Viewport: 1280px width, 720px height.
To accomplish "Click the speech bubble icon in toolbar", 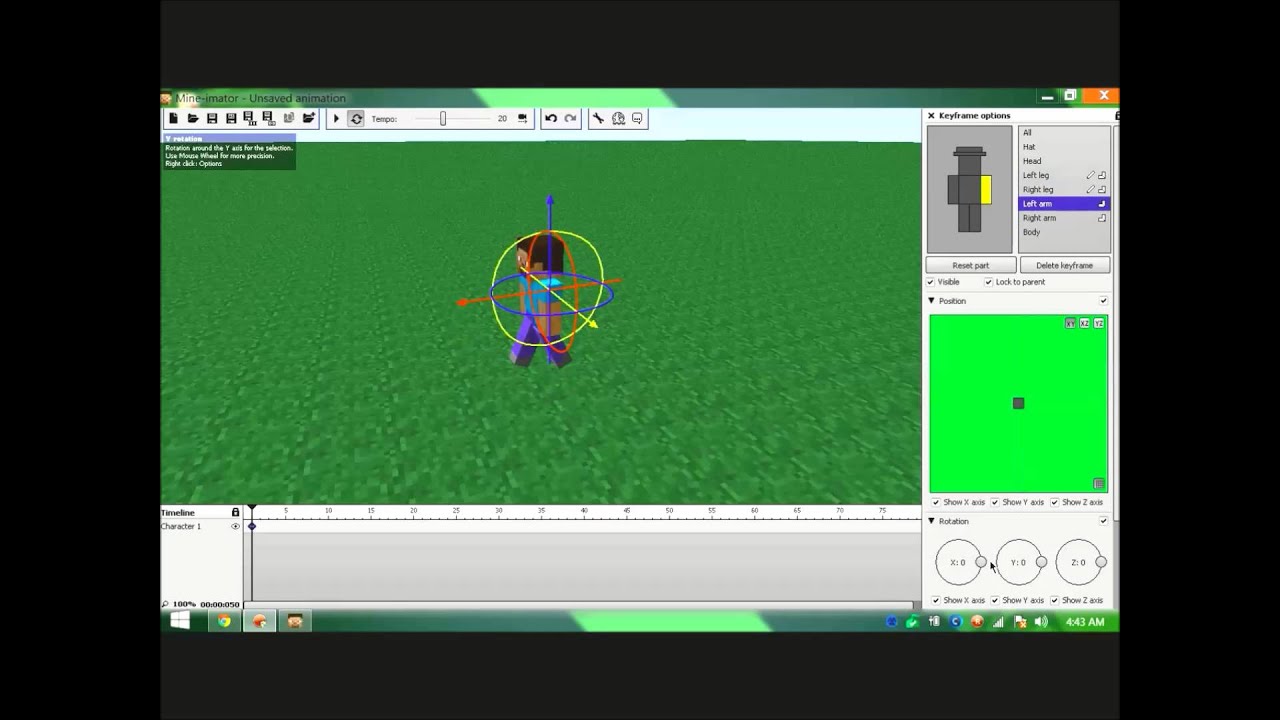I will click(637, 118).
